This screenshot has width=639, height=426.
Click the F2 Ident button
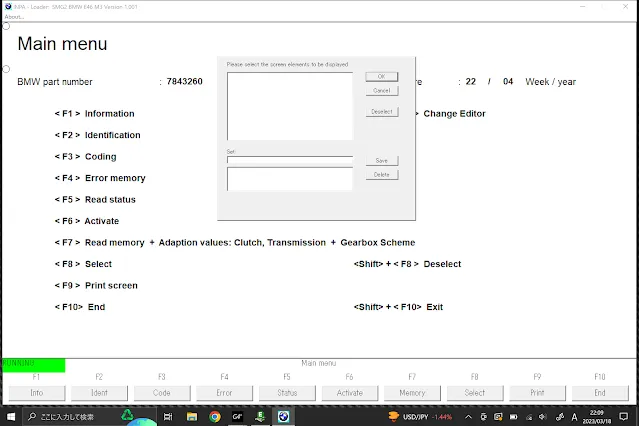99,393
